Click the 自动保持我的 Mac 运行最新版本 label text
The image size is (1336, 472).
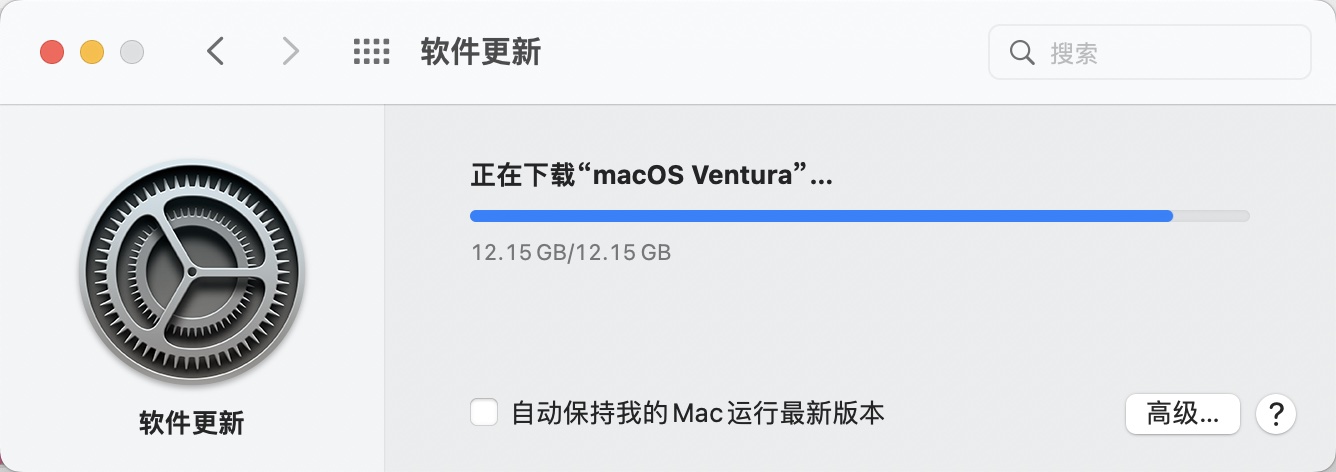click(698, 413)
